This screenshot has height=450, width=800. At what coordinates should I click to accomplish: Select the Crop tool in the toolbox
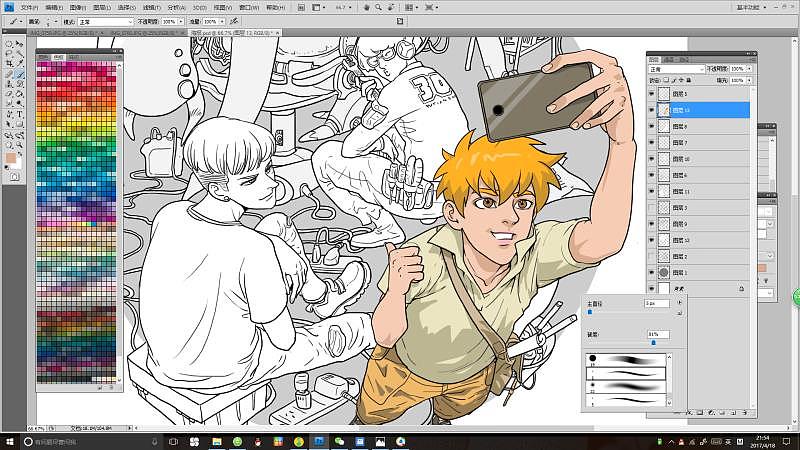point(8,64)
